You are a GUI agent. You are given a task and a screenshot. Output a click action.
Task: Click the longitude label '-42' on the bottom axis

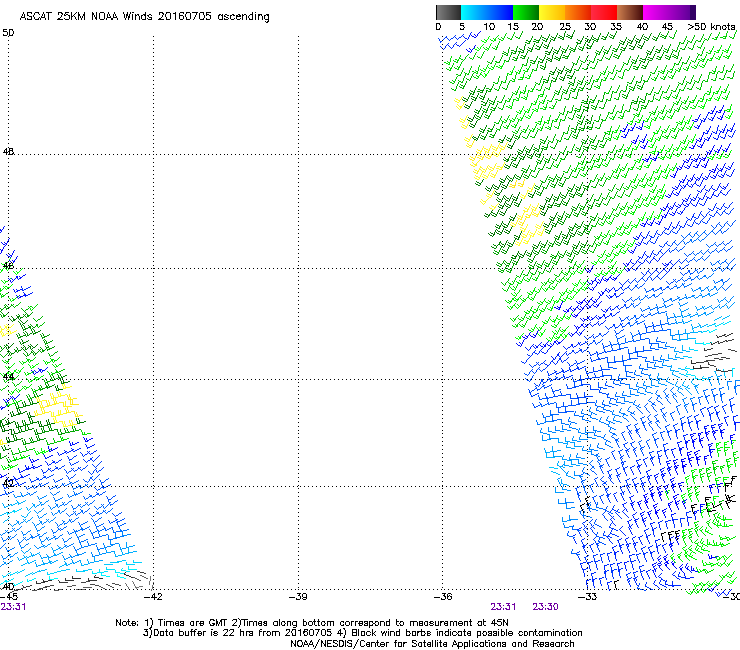(x=153, y=597)
